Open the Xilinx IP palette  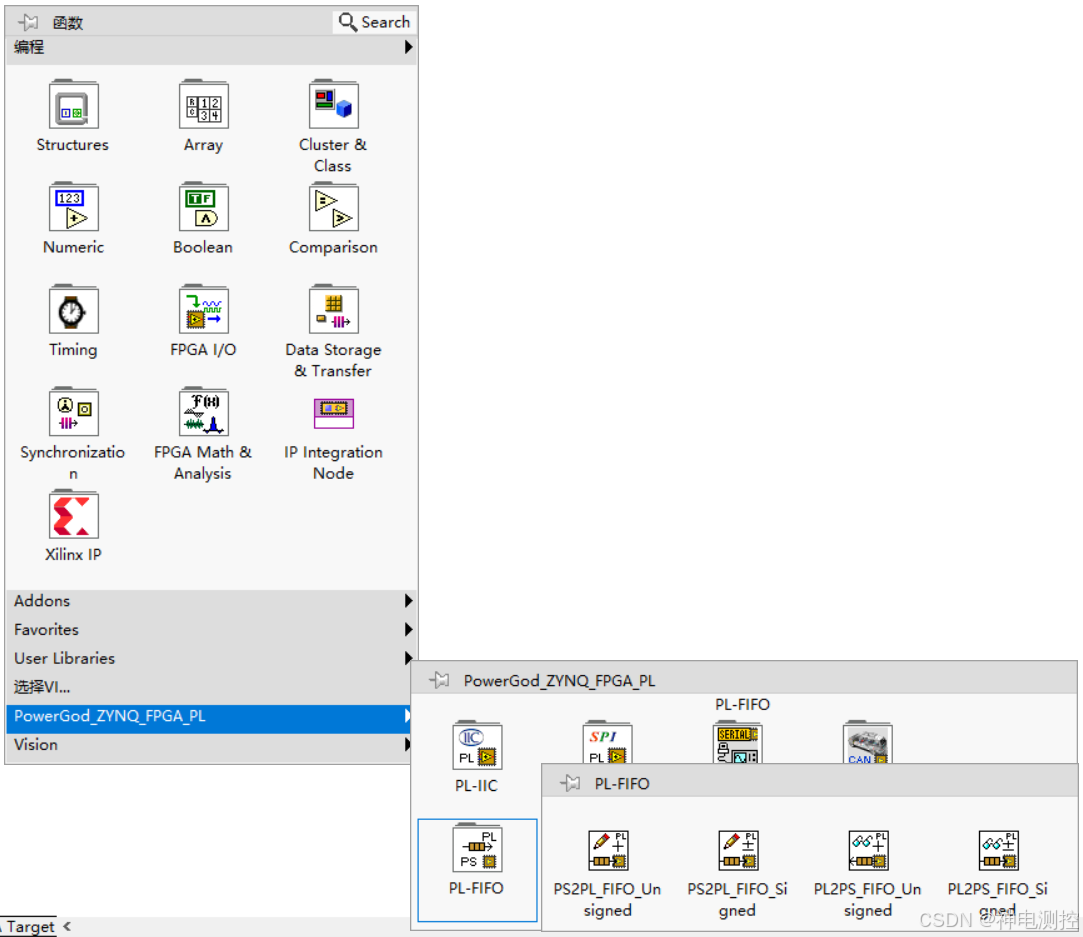[73, 515]
